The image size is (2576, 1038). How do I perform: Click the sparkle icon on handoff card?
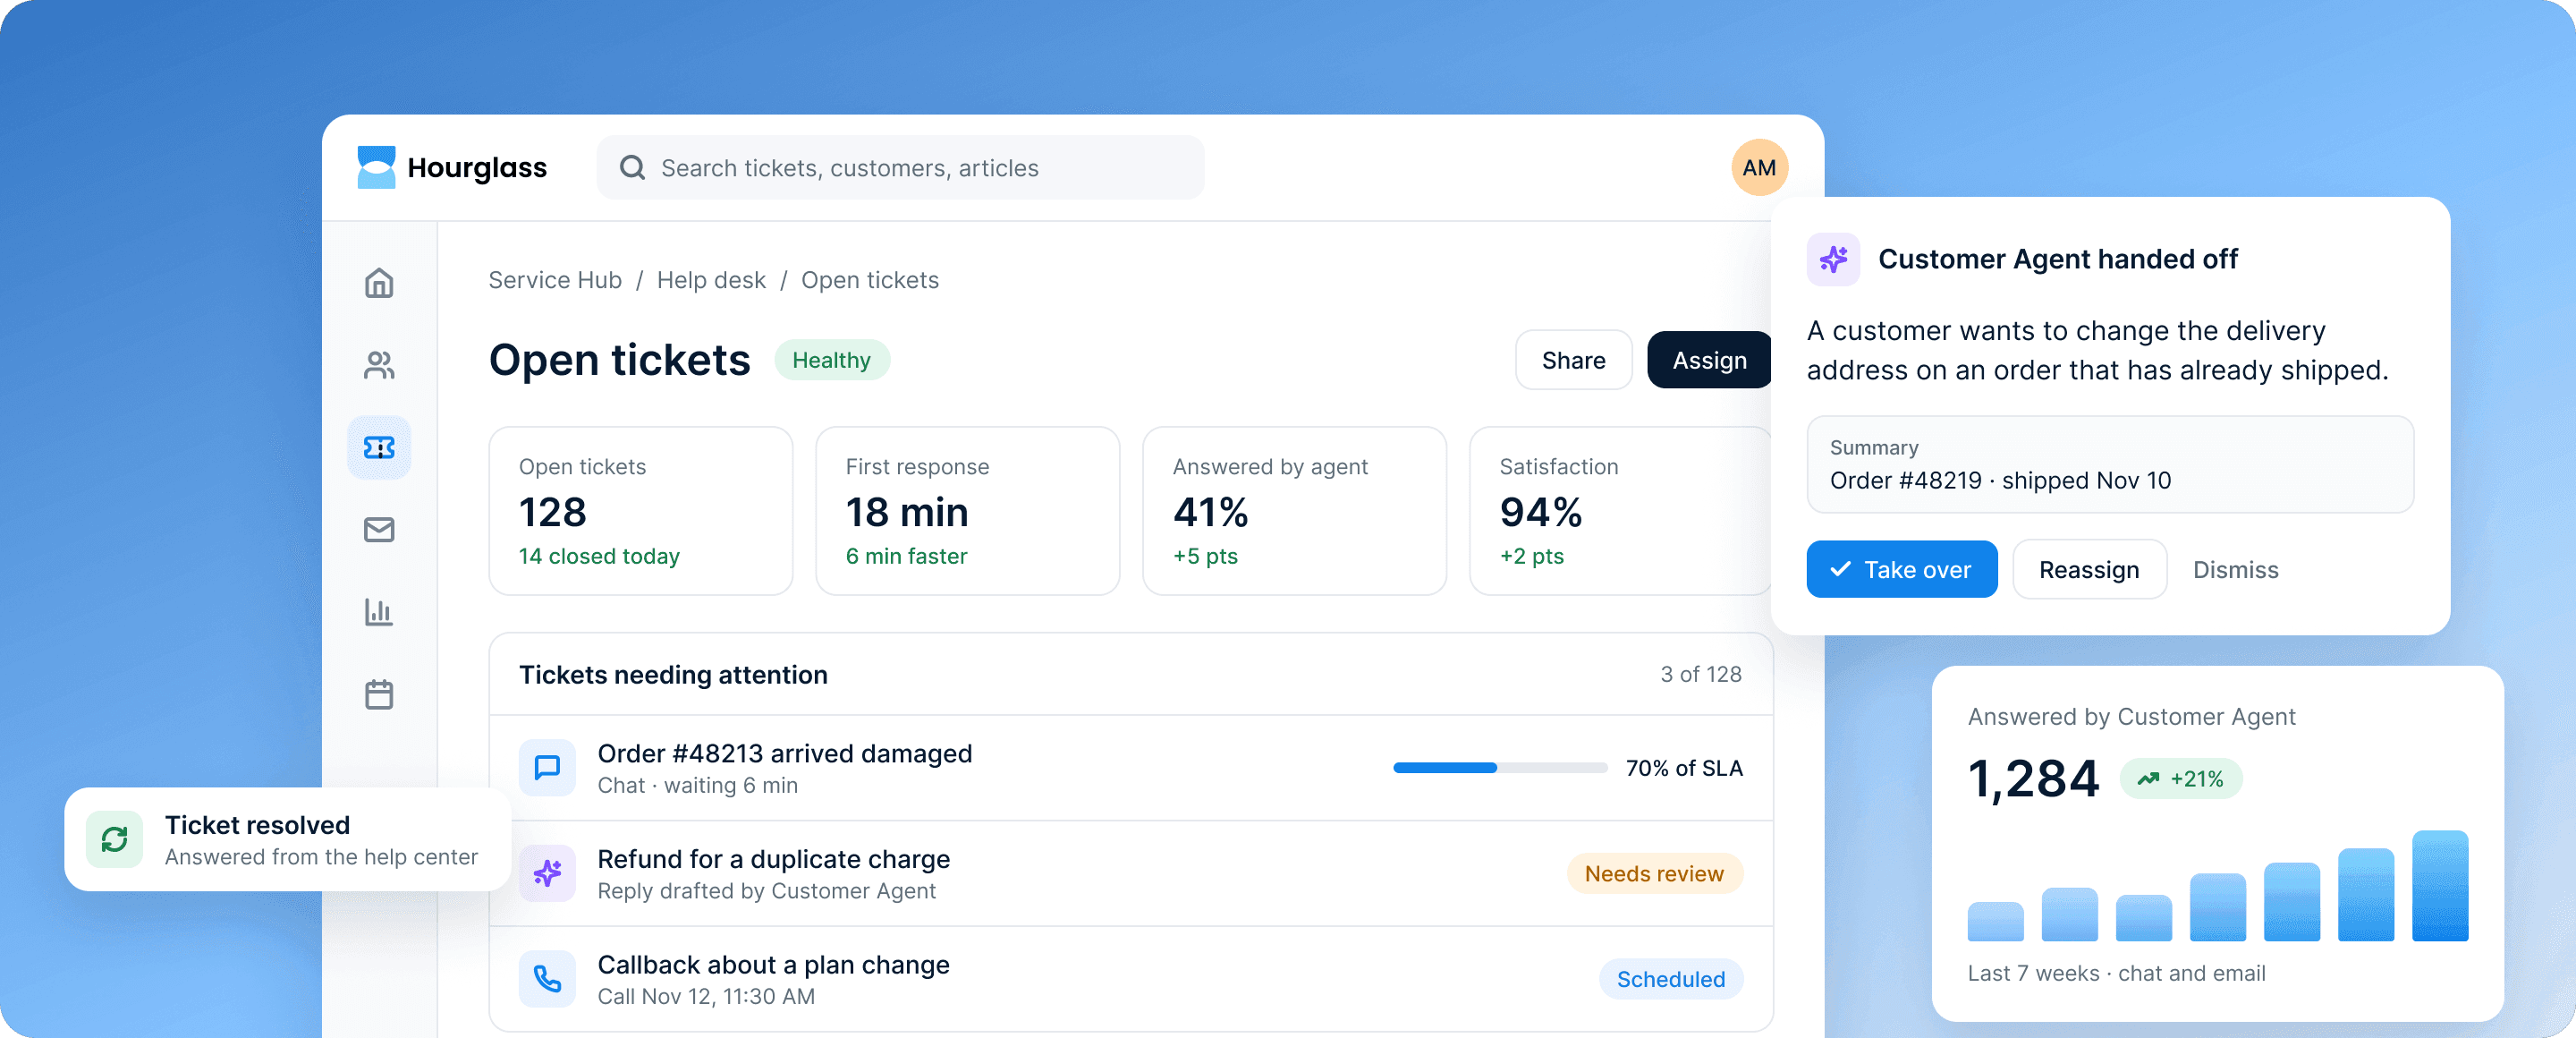coord(1833,259)
